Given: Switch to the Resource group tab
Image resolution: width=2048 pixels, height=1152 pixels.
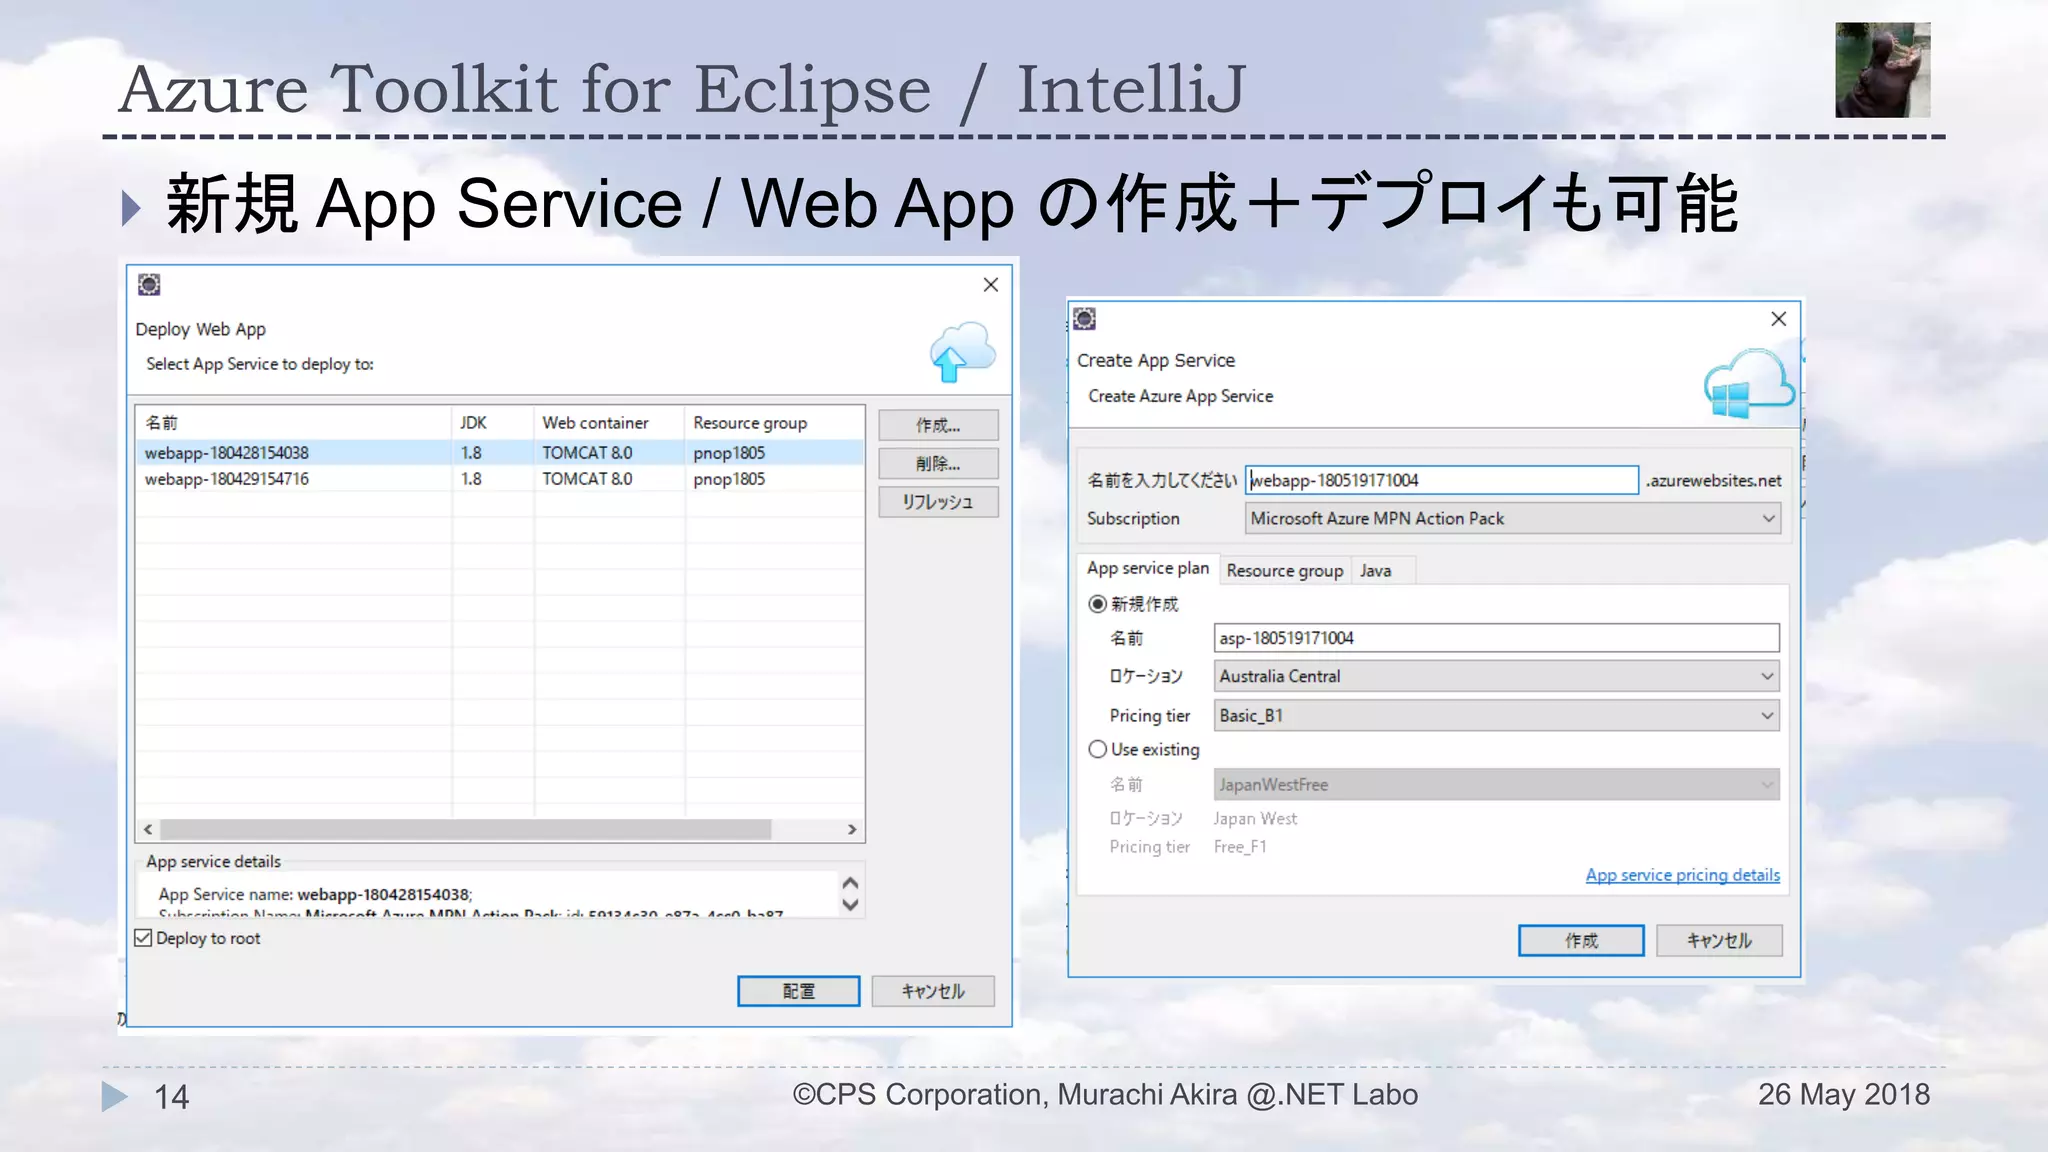Looking at the screenshot, I should tap(1285, 570).
